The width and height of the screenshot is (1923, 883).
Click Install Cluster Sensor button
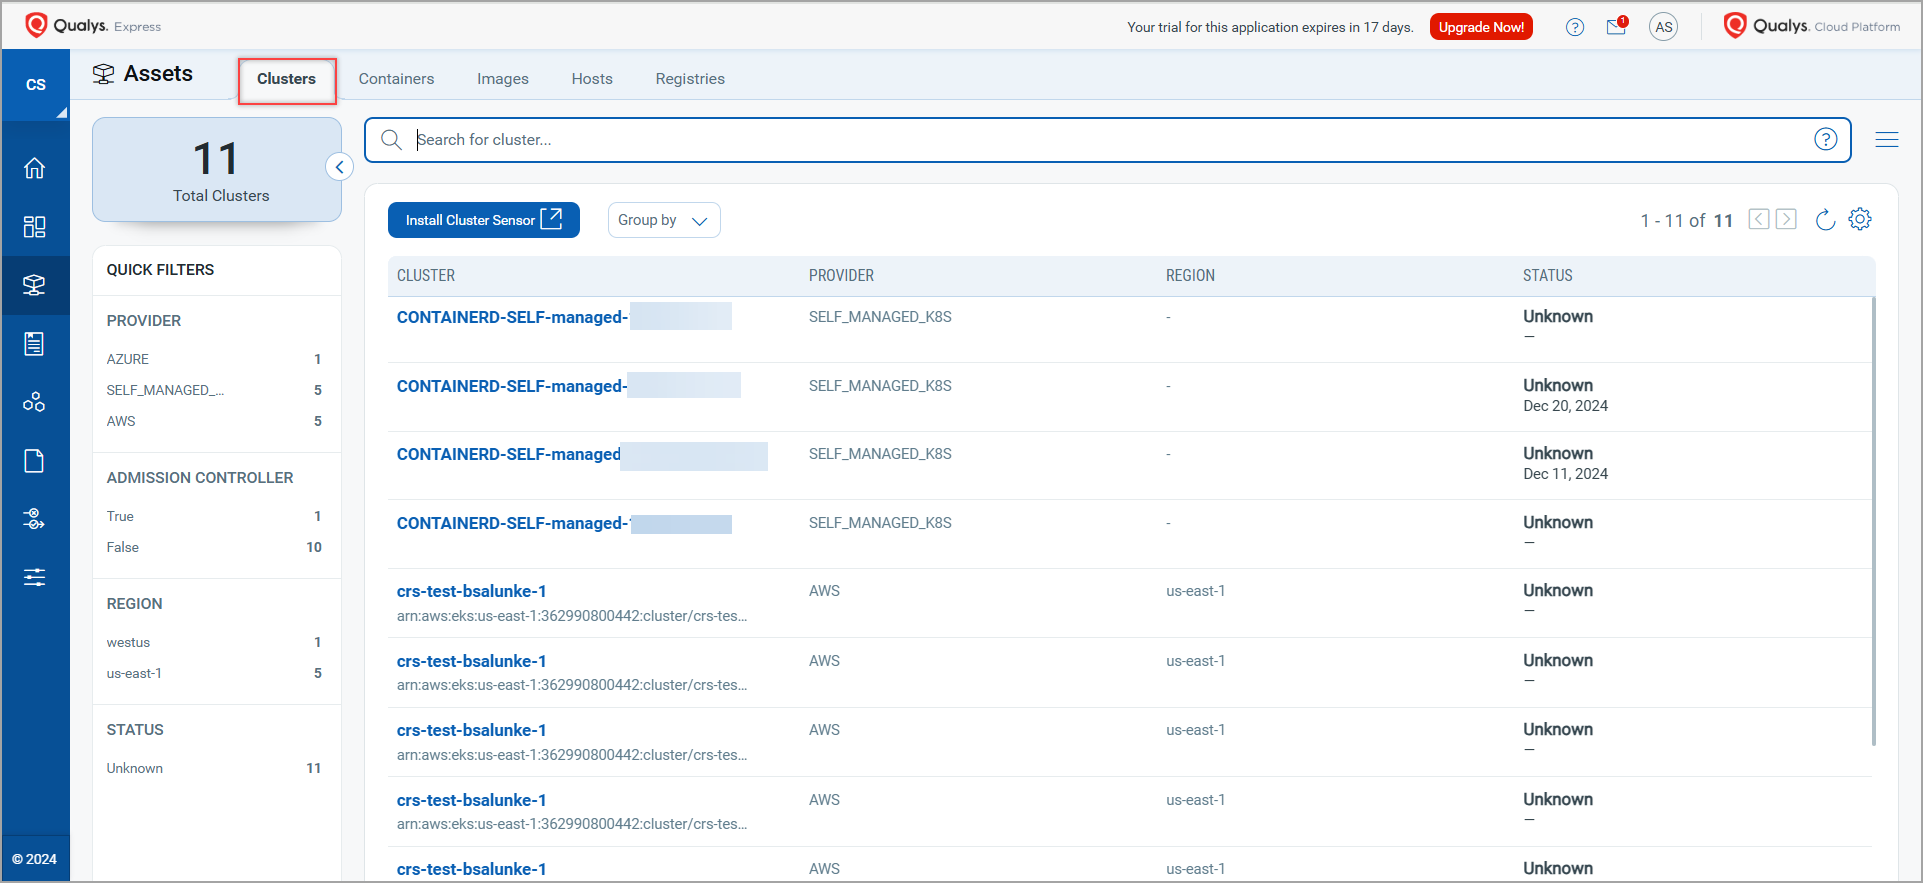(x=483, y=220)
